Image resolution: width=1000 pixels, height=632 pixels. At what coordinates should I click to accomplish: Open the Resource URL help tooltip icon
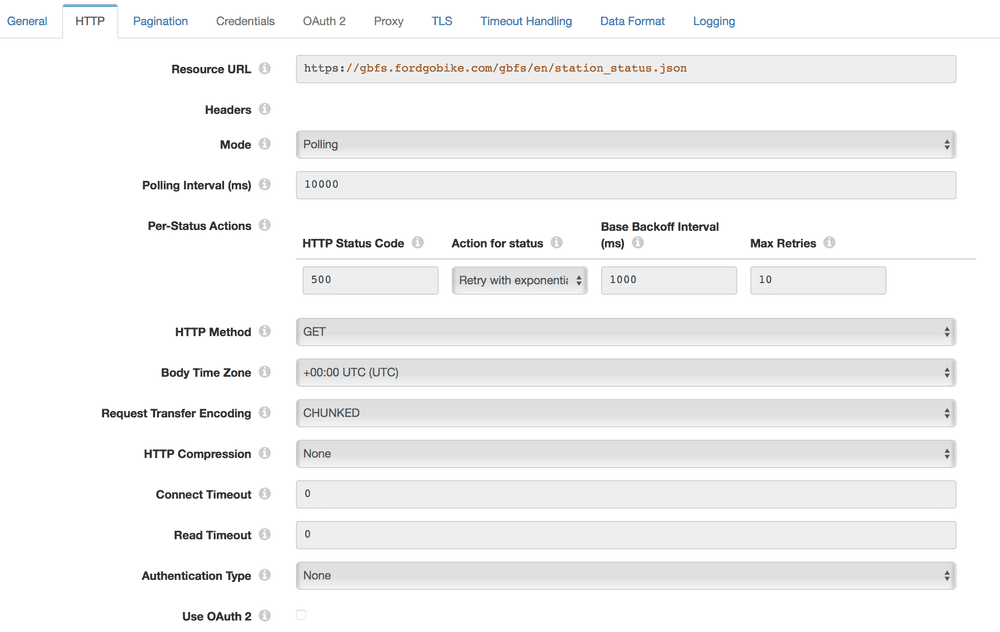click(x=265, y=69)
